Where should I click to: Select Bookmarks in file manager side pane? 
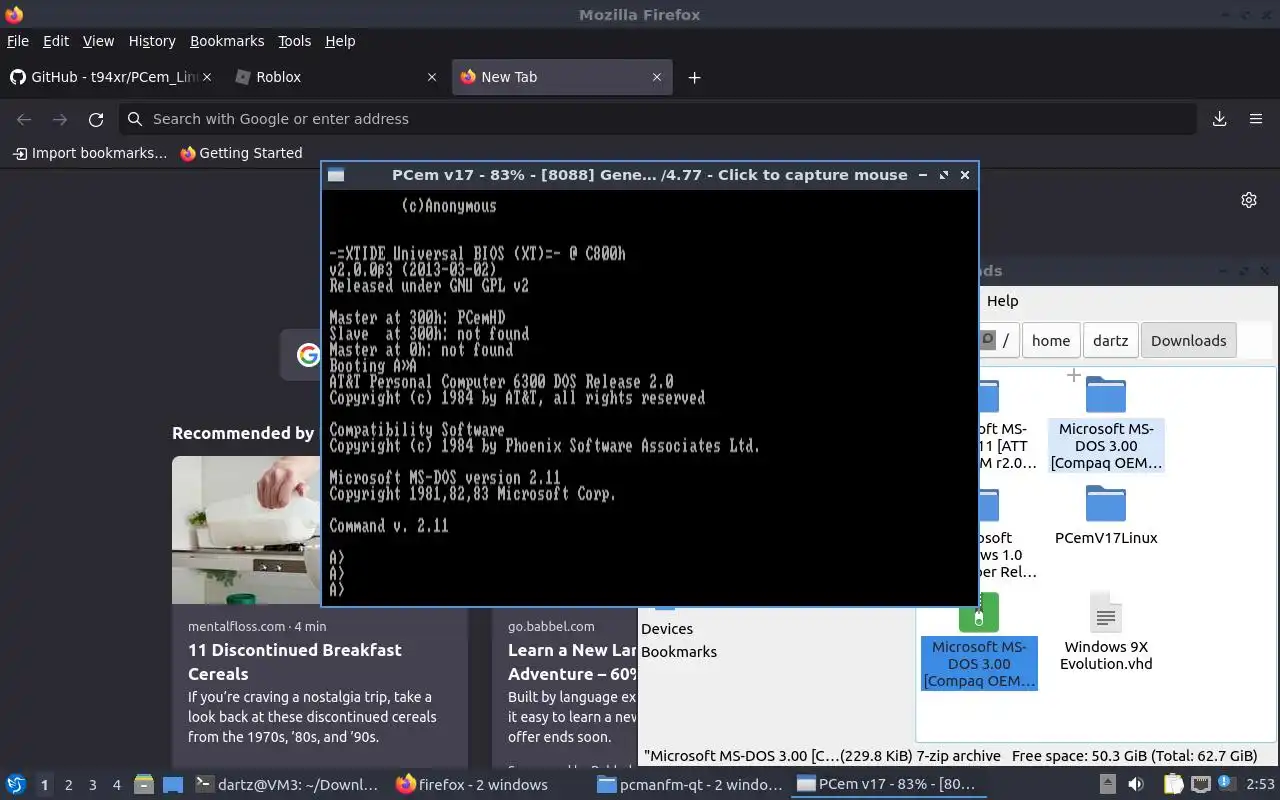click(679, 652)
